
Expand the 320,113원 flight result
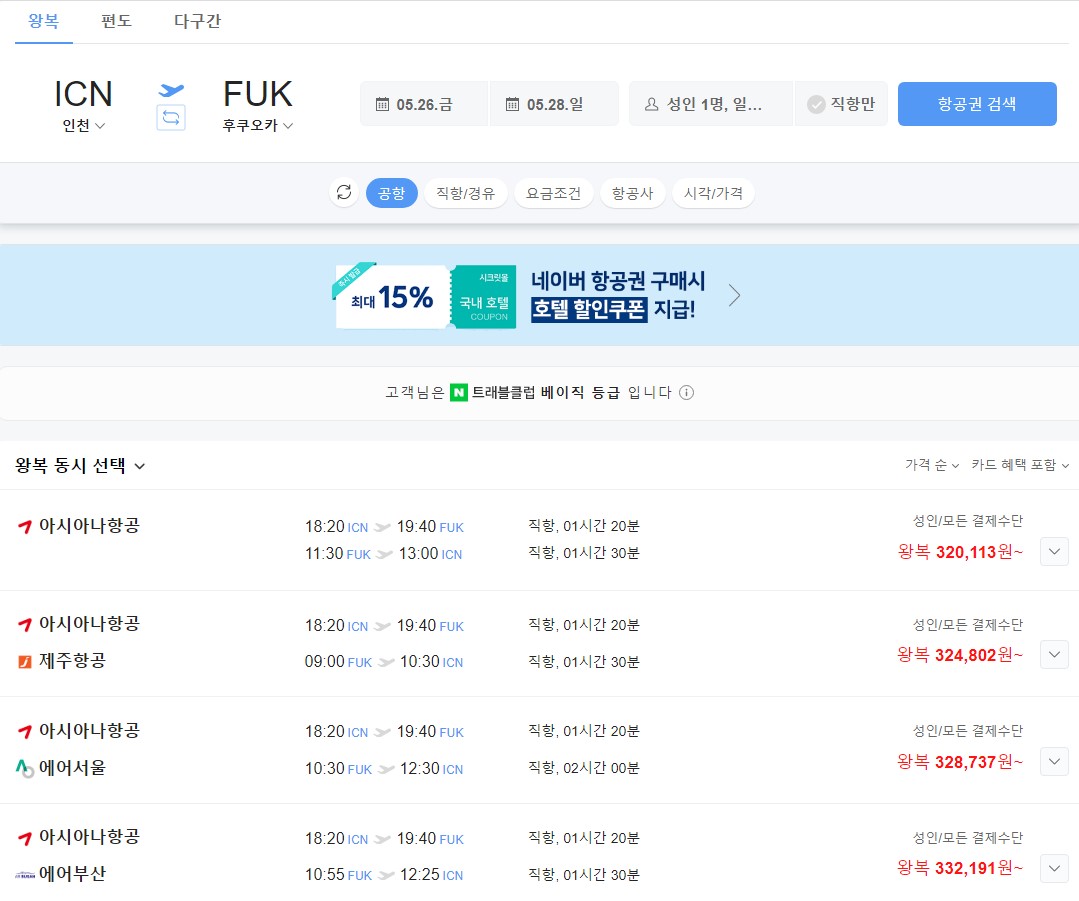(1054, 551)
